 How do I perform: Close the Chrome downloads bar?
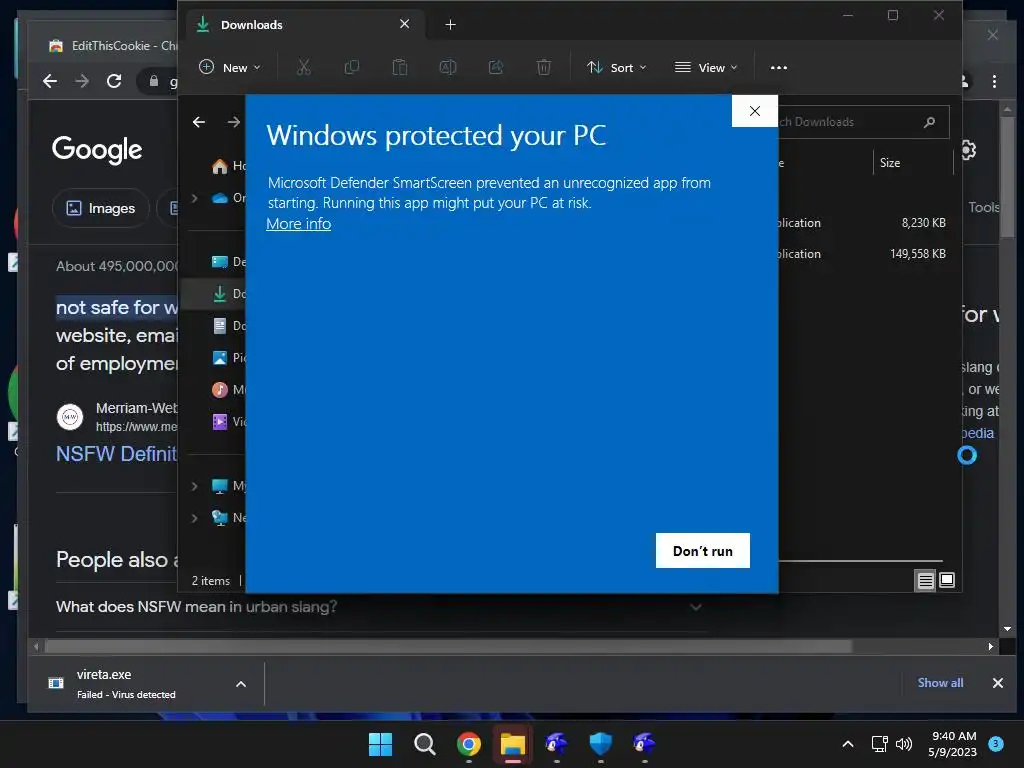(997, 683)
